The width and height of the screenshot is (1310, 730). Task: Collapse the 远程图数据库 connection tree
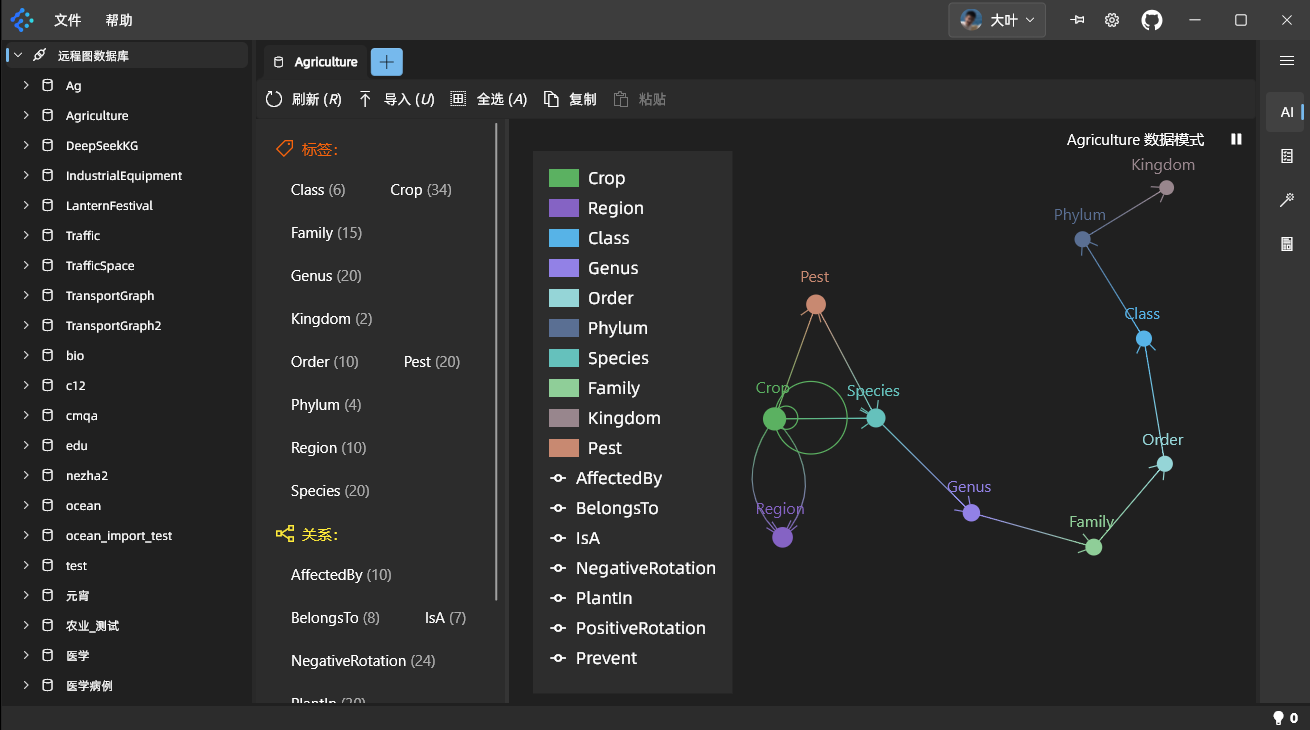pyautogui.click(x=17, y=55)
